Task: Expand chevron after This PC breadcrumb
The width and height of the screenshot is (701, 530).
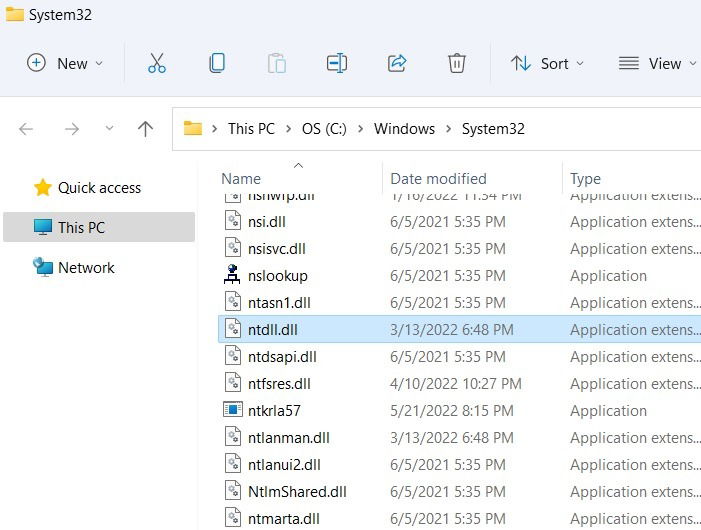Action: click(x=288, y=129)
